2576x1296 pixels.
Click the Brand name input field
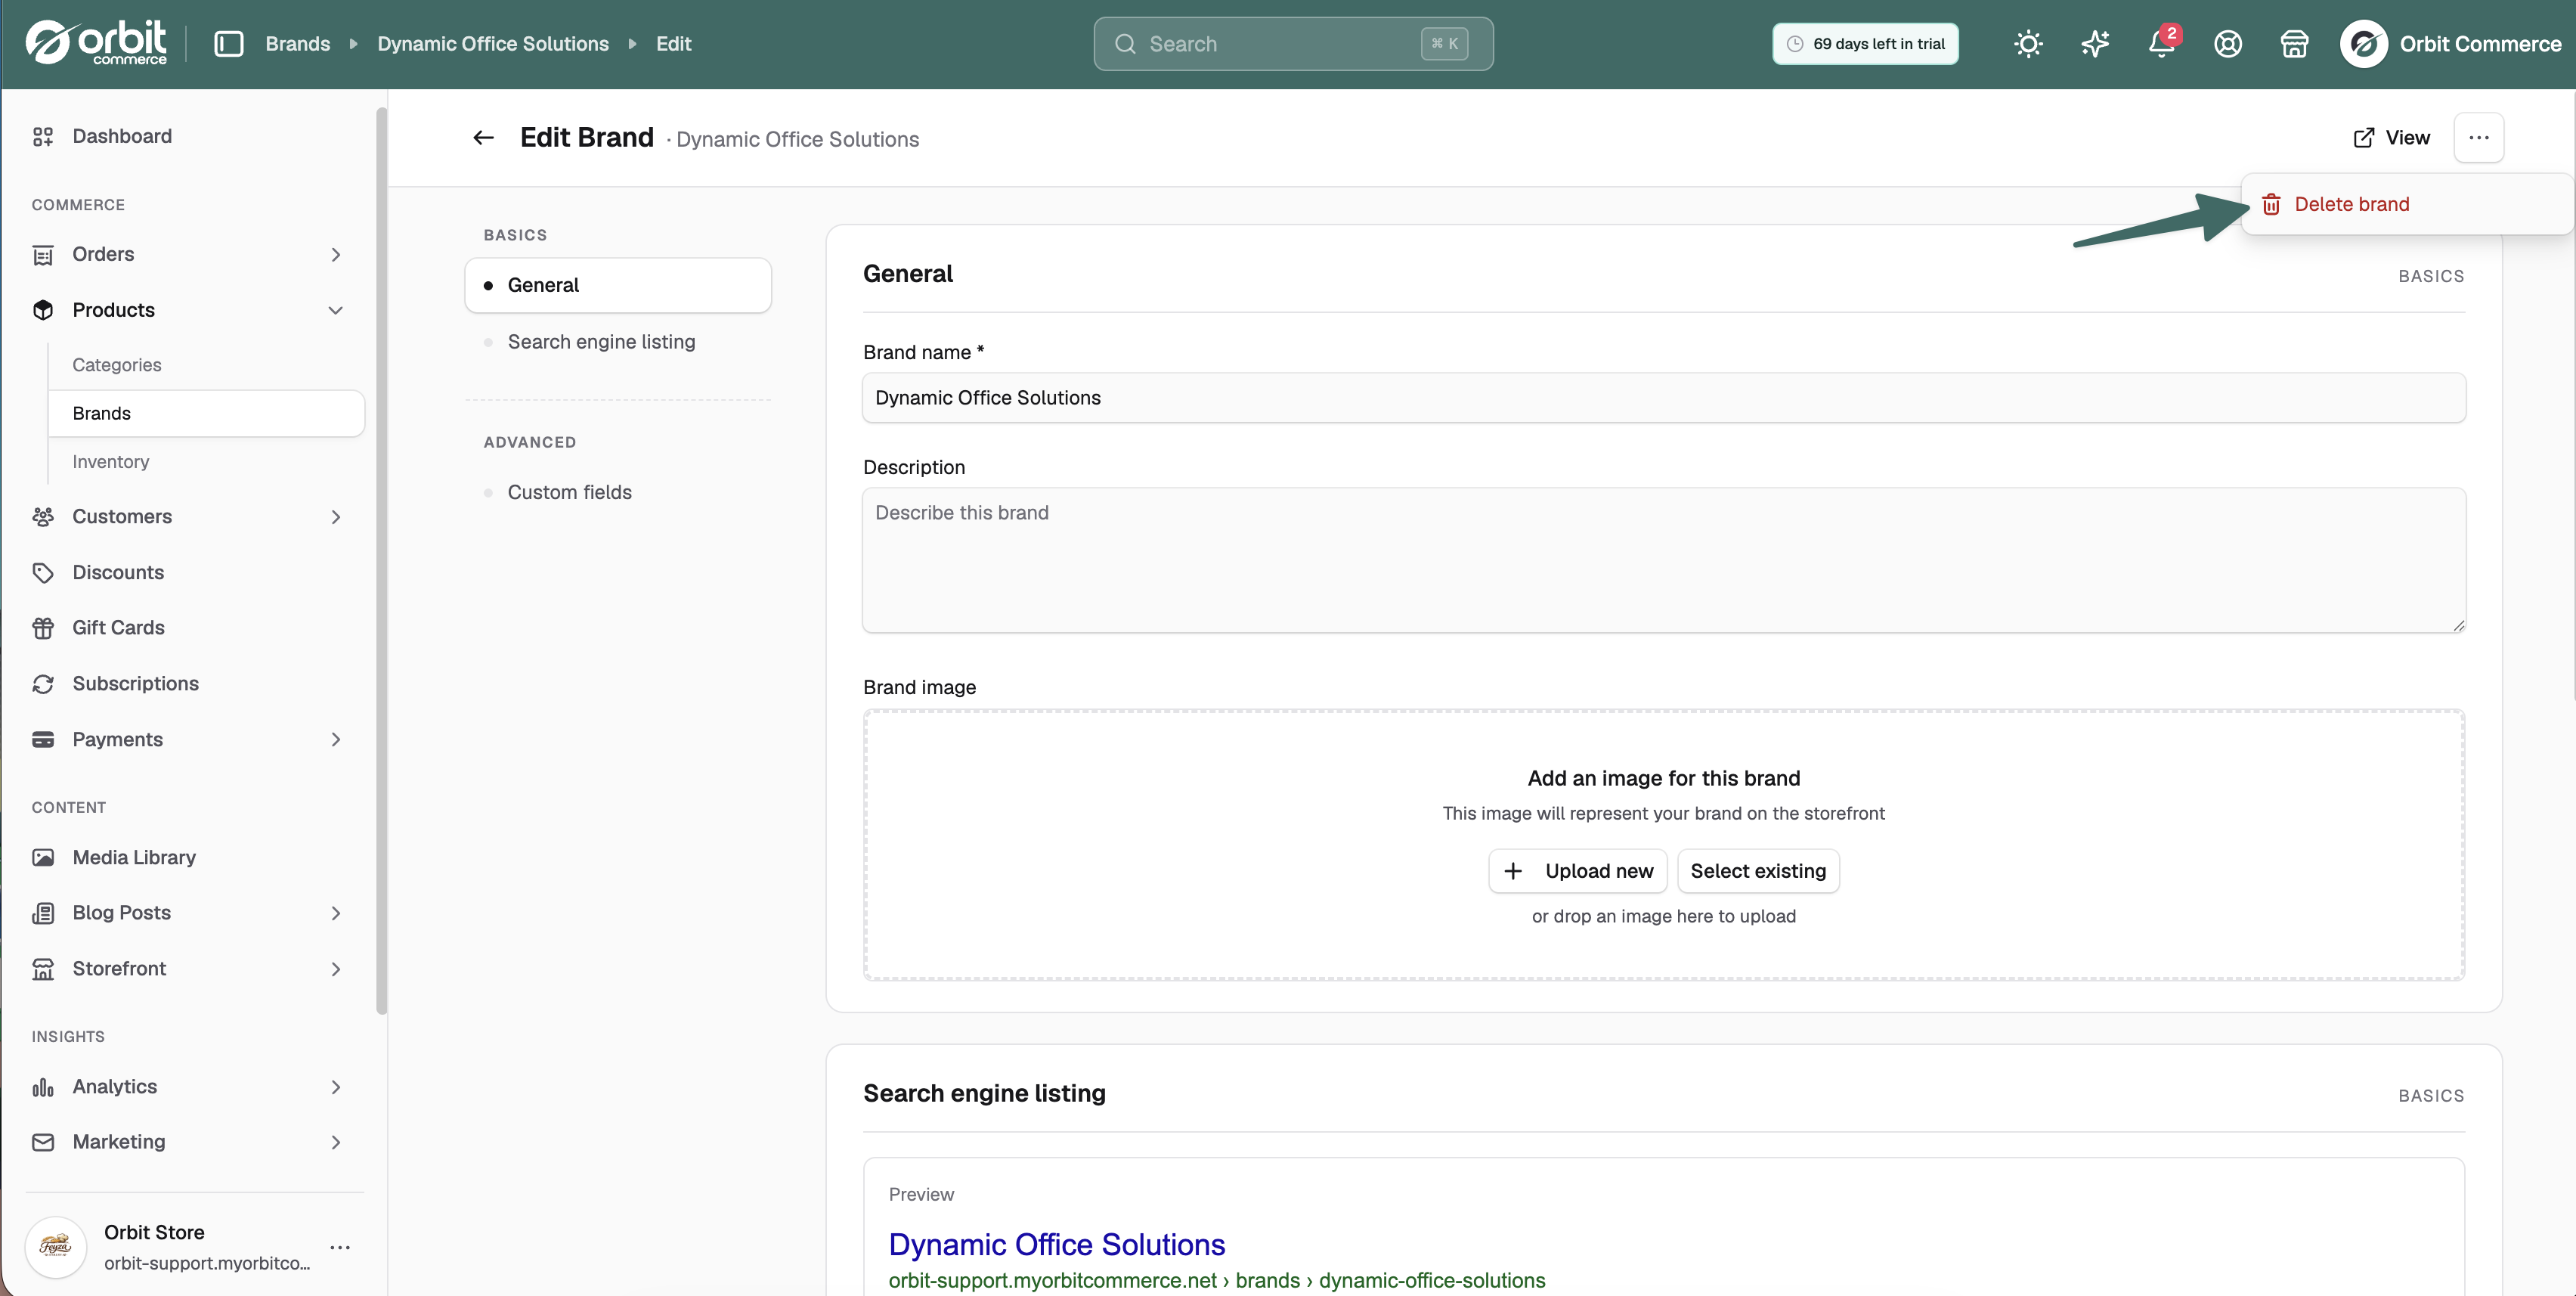(x=1664, y=398)
